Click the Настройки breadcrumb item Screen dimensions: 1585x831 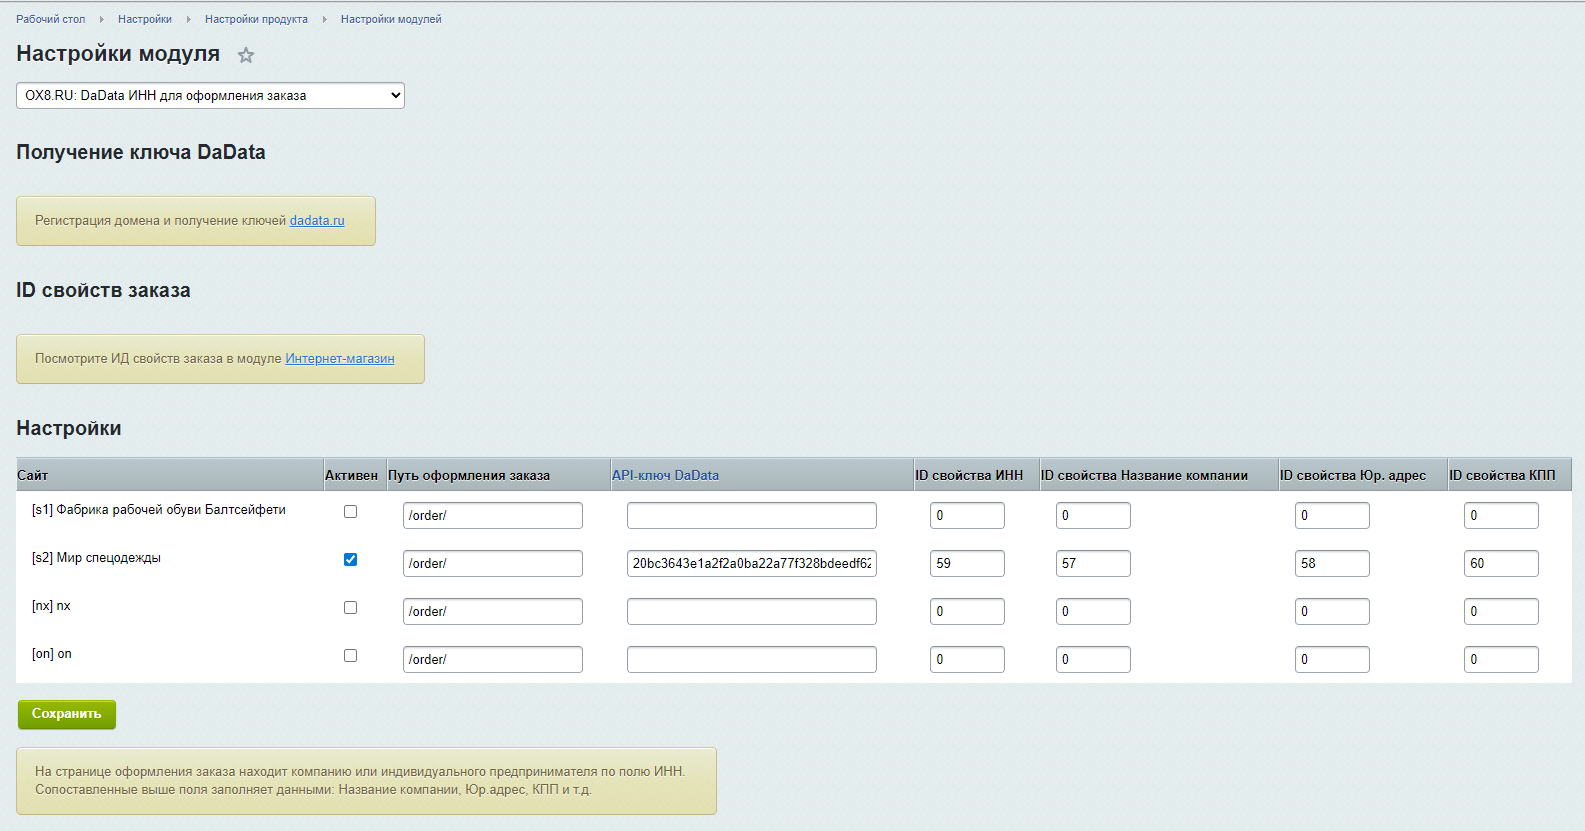click(x=145, y=19)
